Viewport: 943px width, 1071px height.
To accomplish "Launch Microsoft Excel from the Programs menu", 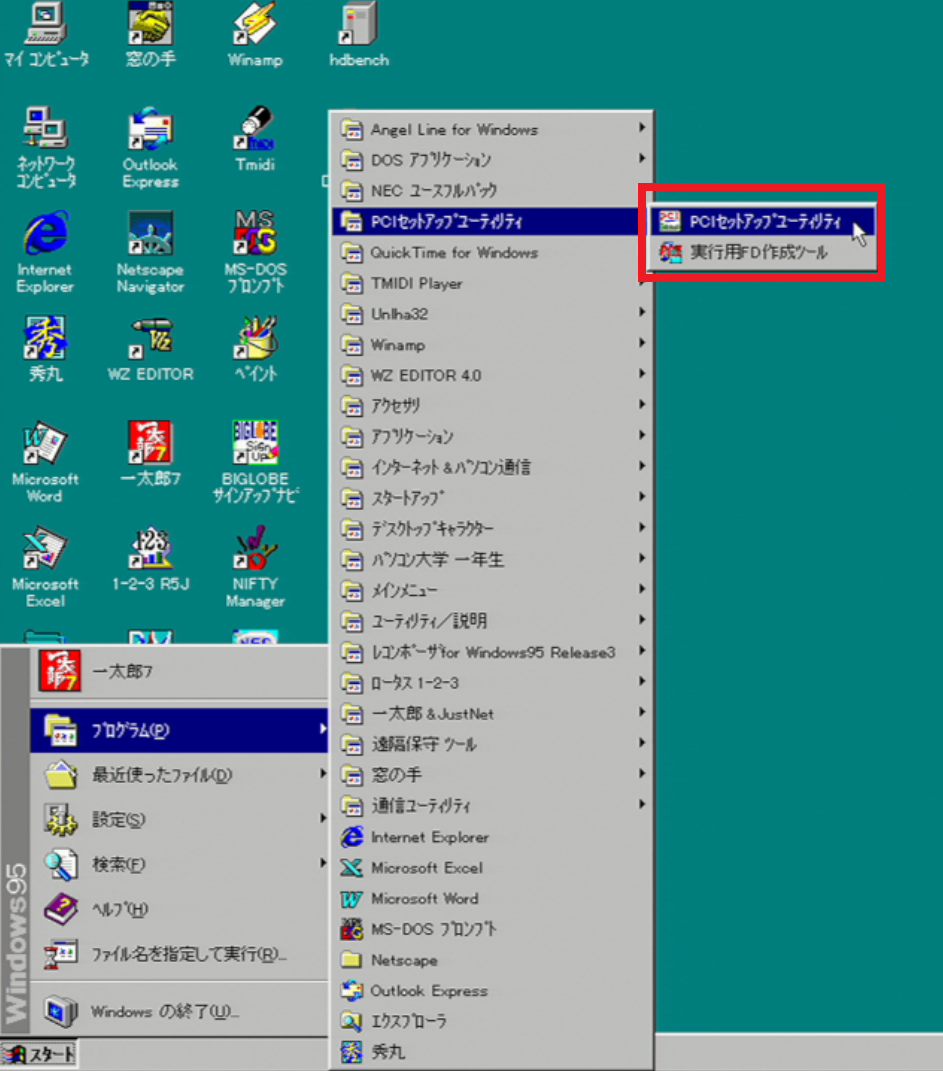I will pos(492,867).
